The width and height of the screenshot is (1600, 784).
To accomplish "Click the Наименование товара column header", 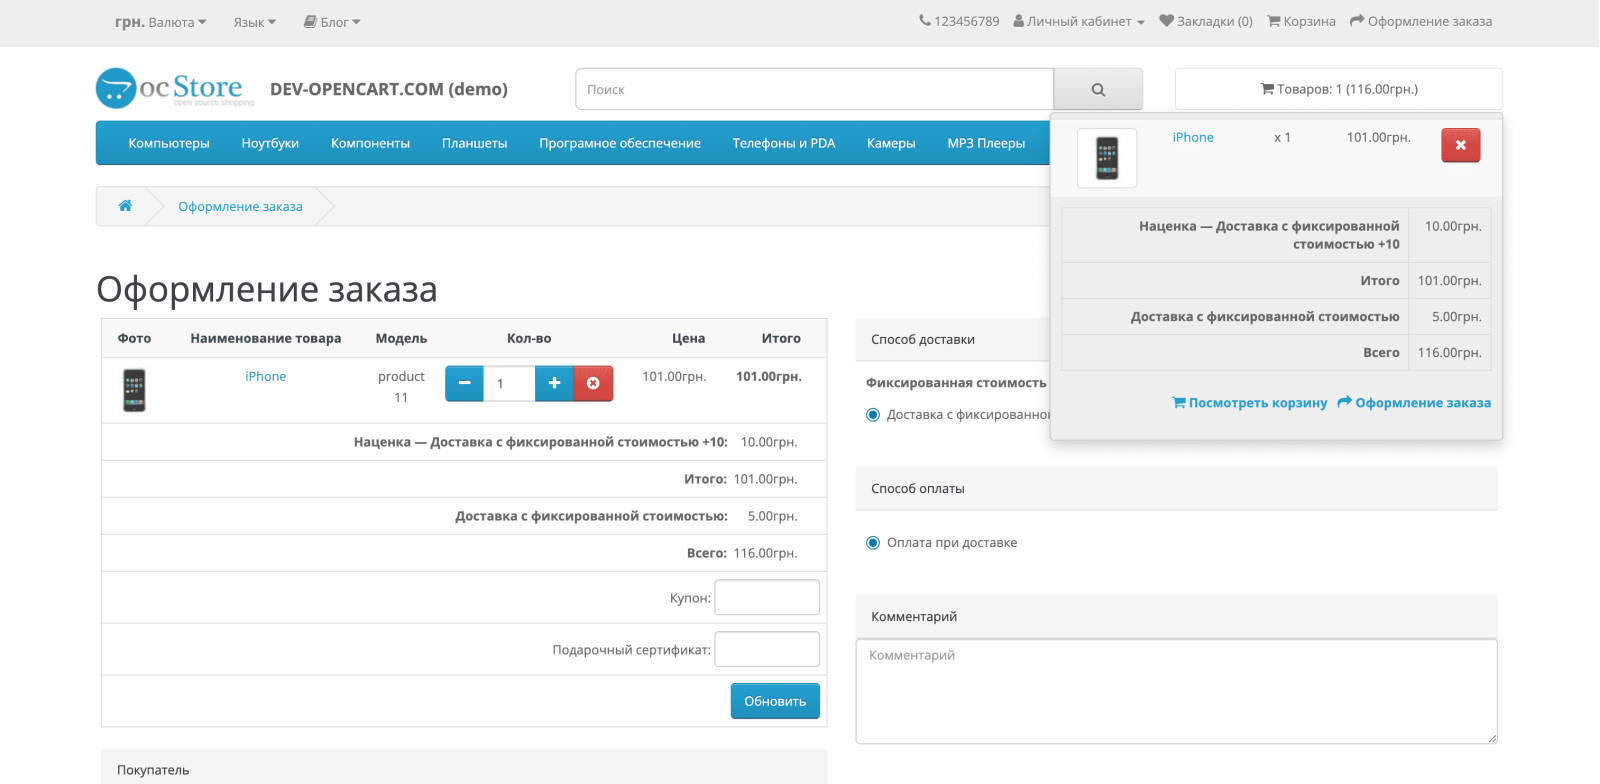I will (266, 338).
